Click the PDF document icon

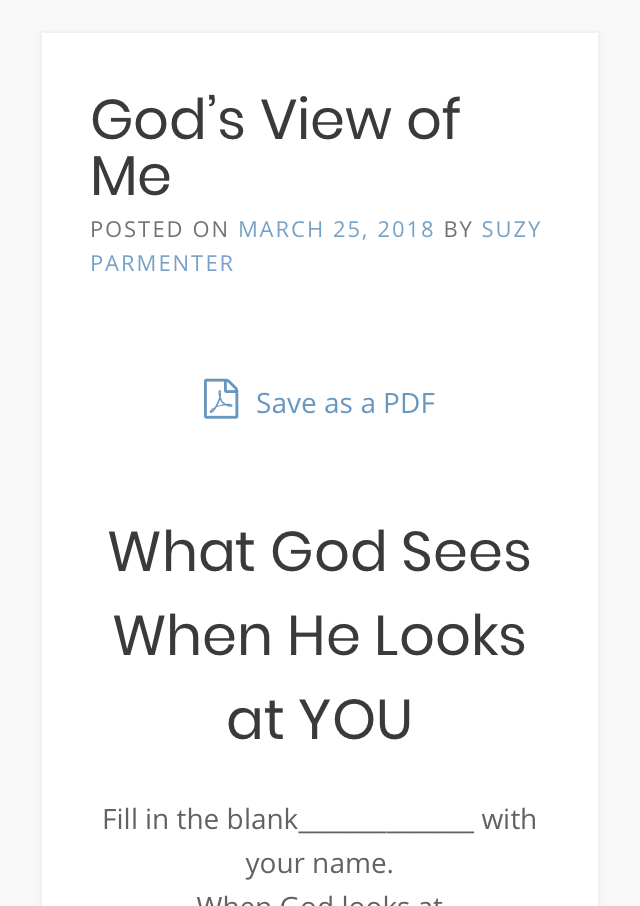pos(221,399)
